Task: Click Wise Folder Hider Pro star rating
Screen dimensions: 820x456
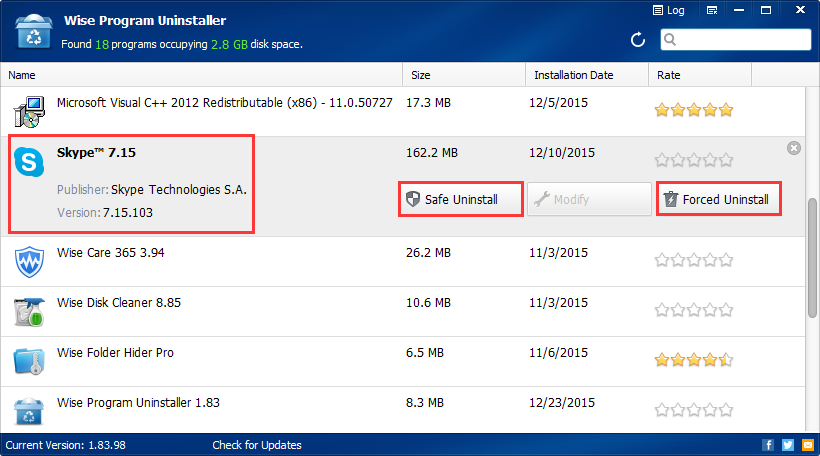Action: click(x=693, y=360)
